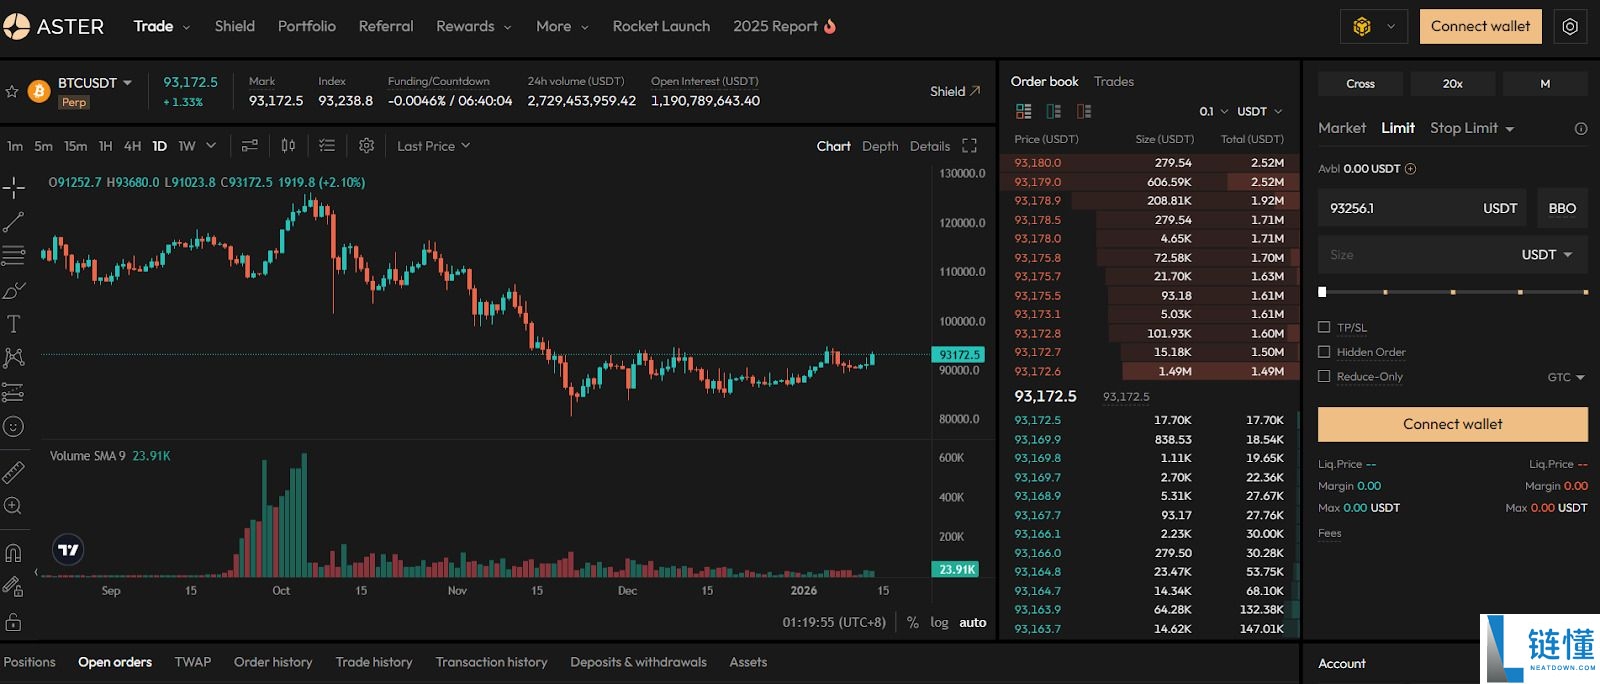This screenshot has height=684, width=1600.
Task: Adjust leverage via 20x button
Action: pyautogui.click(x=1452, y=84)
